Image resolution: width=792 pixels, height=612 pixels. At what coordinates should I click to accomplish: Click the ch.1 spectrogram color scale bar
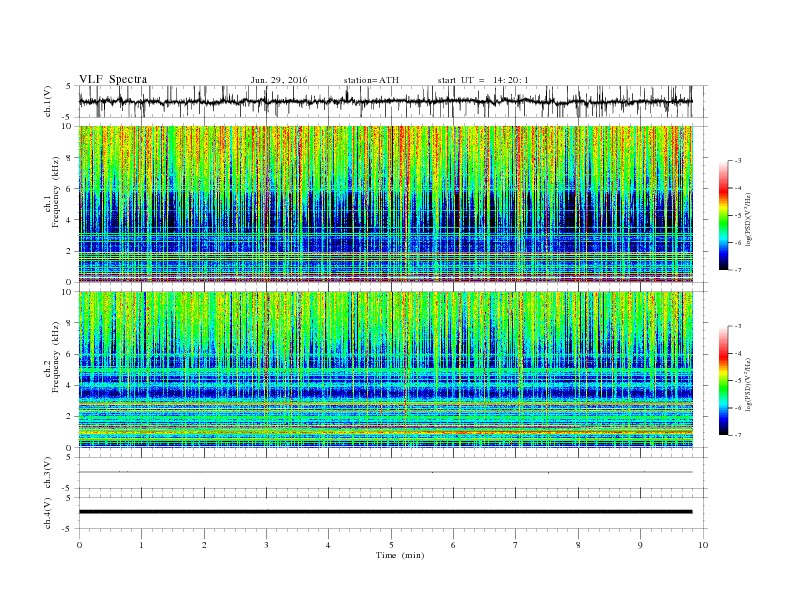click(724, 216)
